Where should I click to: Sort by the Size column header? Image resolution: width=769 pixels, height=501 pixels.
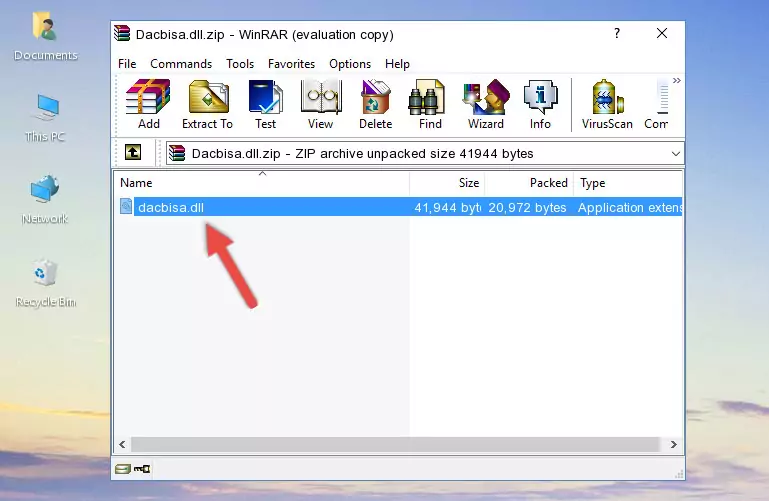447,183
